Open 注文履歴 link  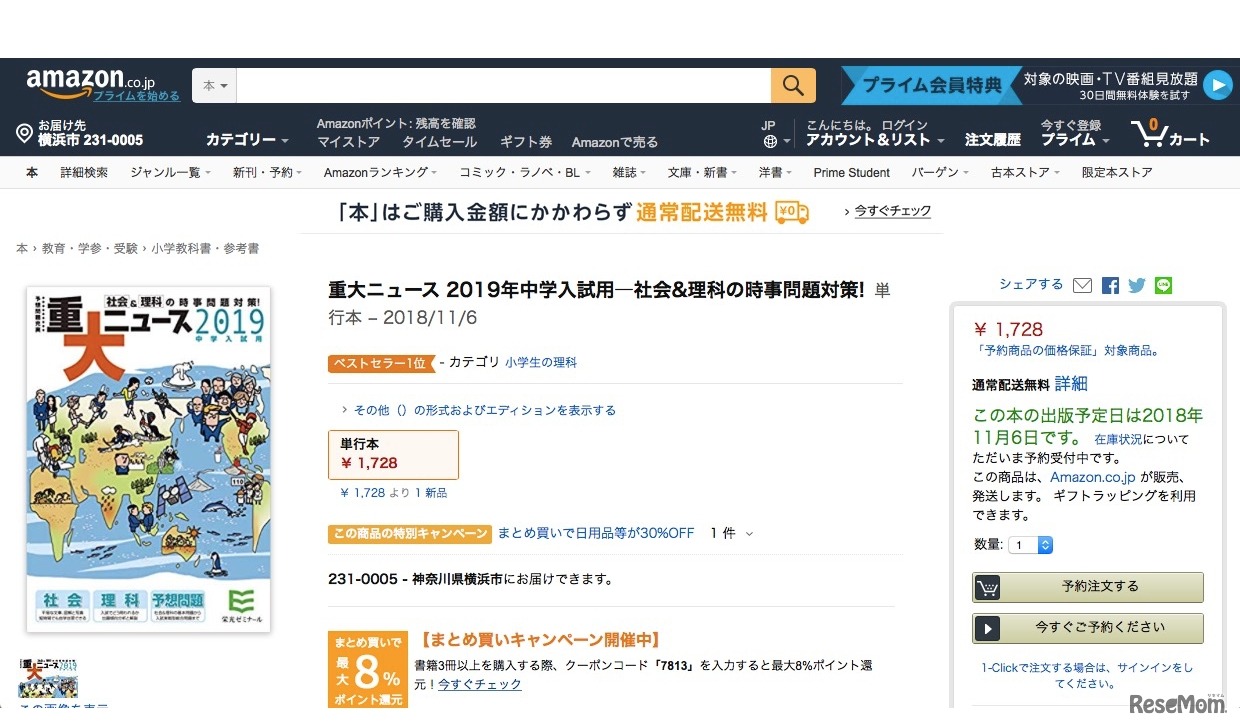point(993,140)
